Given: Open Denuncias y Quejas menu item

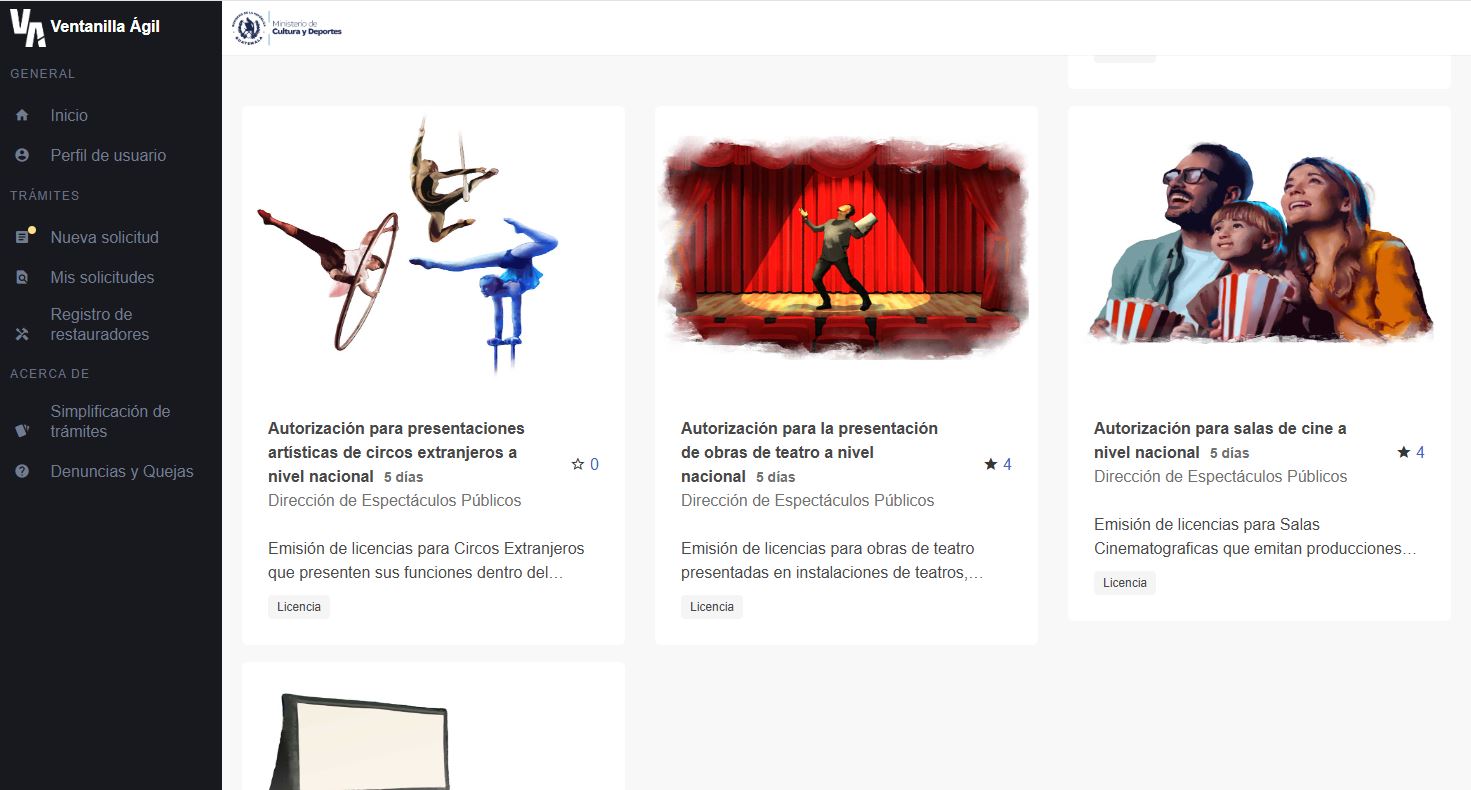Looking at the screenshot, I should coord(122,472).
